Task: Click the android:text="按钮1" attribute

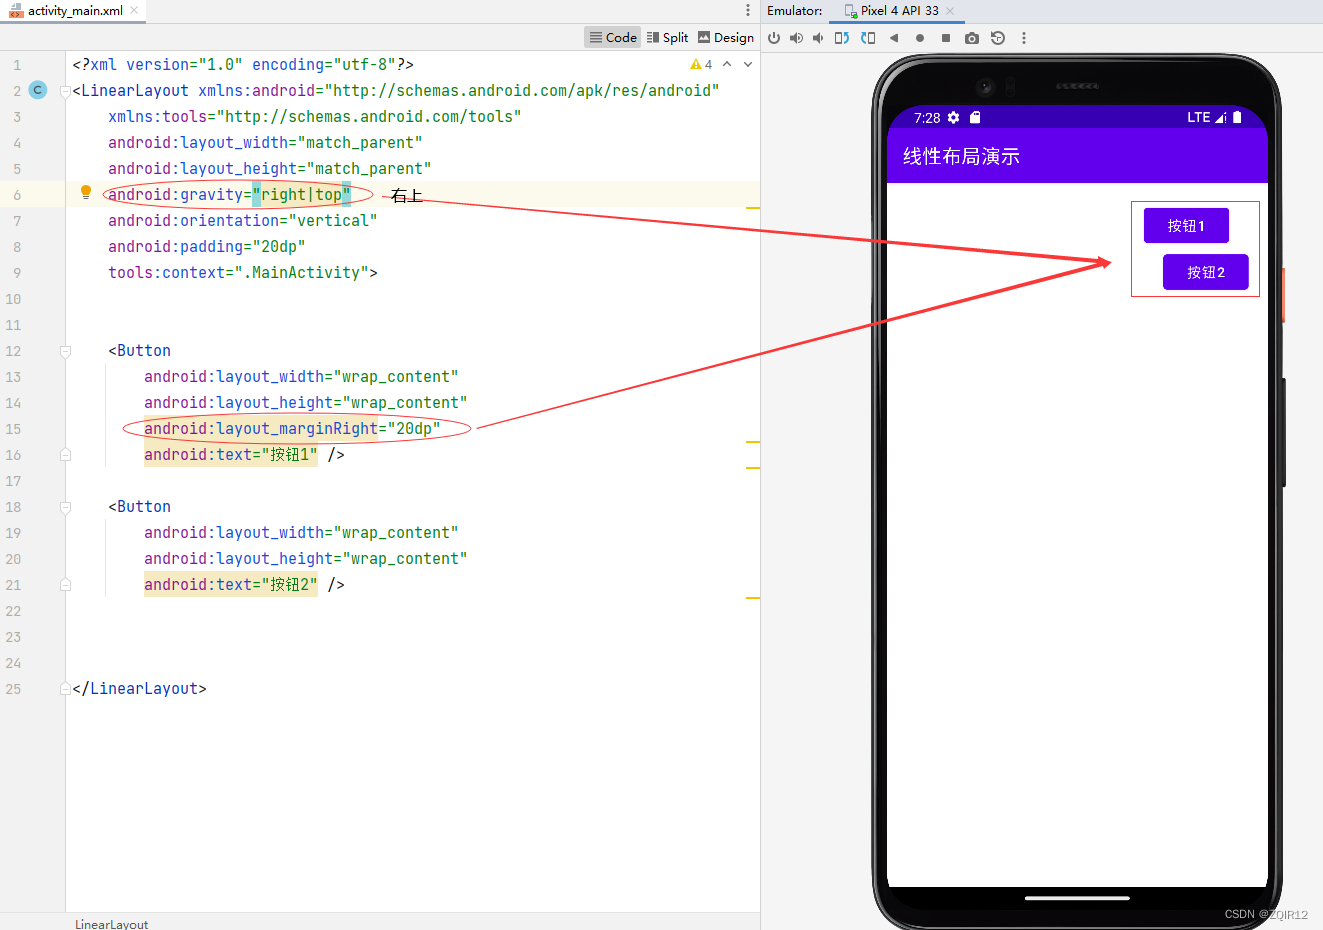Action: 231,455
